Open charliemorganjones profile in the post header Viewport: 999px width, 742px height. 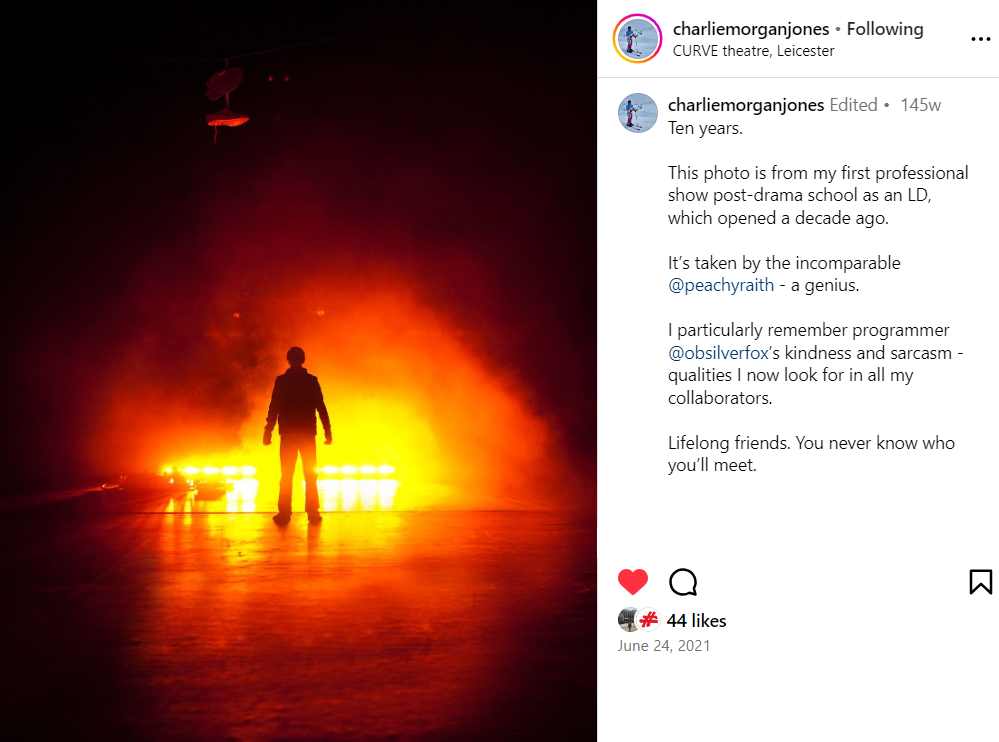tap(751, 29)
